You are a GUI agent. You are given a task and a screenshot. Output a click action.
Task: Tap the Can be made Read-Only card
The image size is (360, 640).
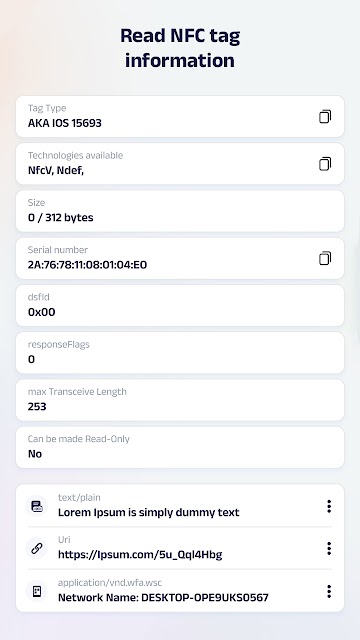click(180, 447)
